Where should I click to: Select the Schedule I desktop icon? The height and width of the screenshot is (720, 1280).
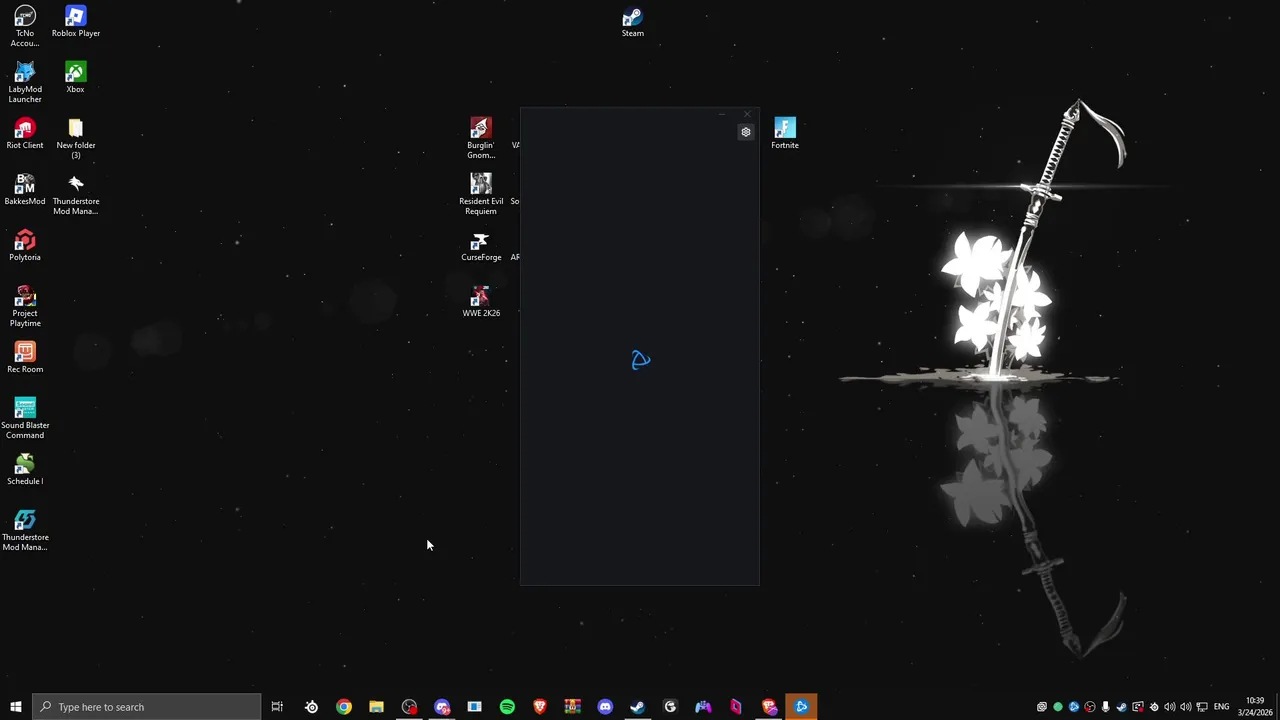click(x=25, y=470)
